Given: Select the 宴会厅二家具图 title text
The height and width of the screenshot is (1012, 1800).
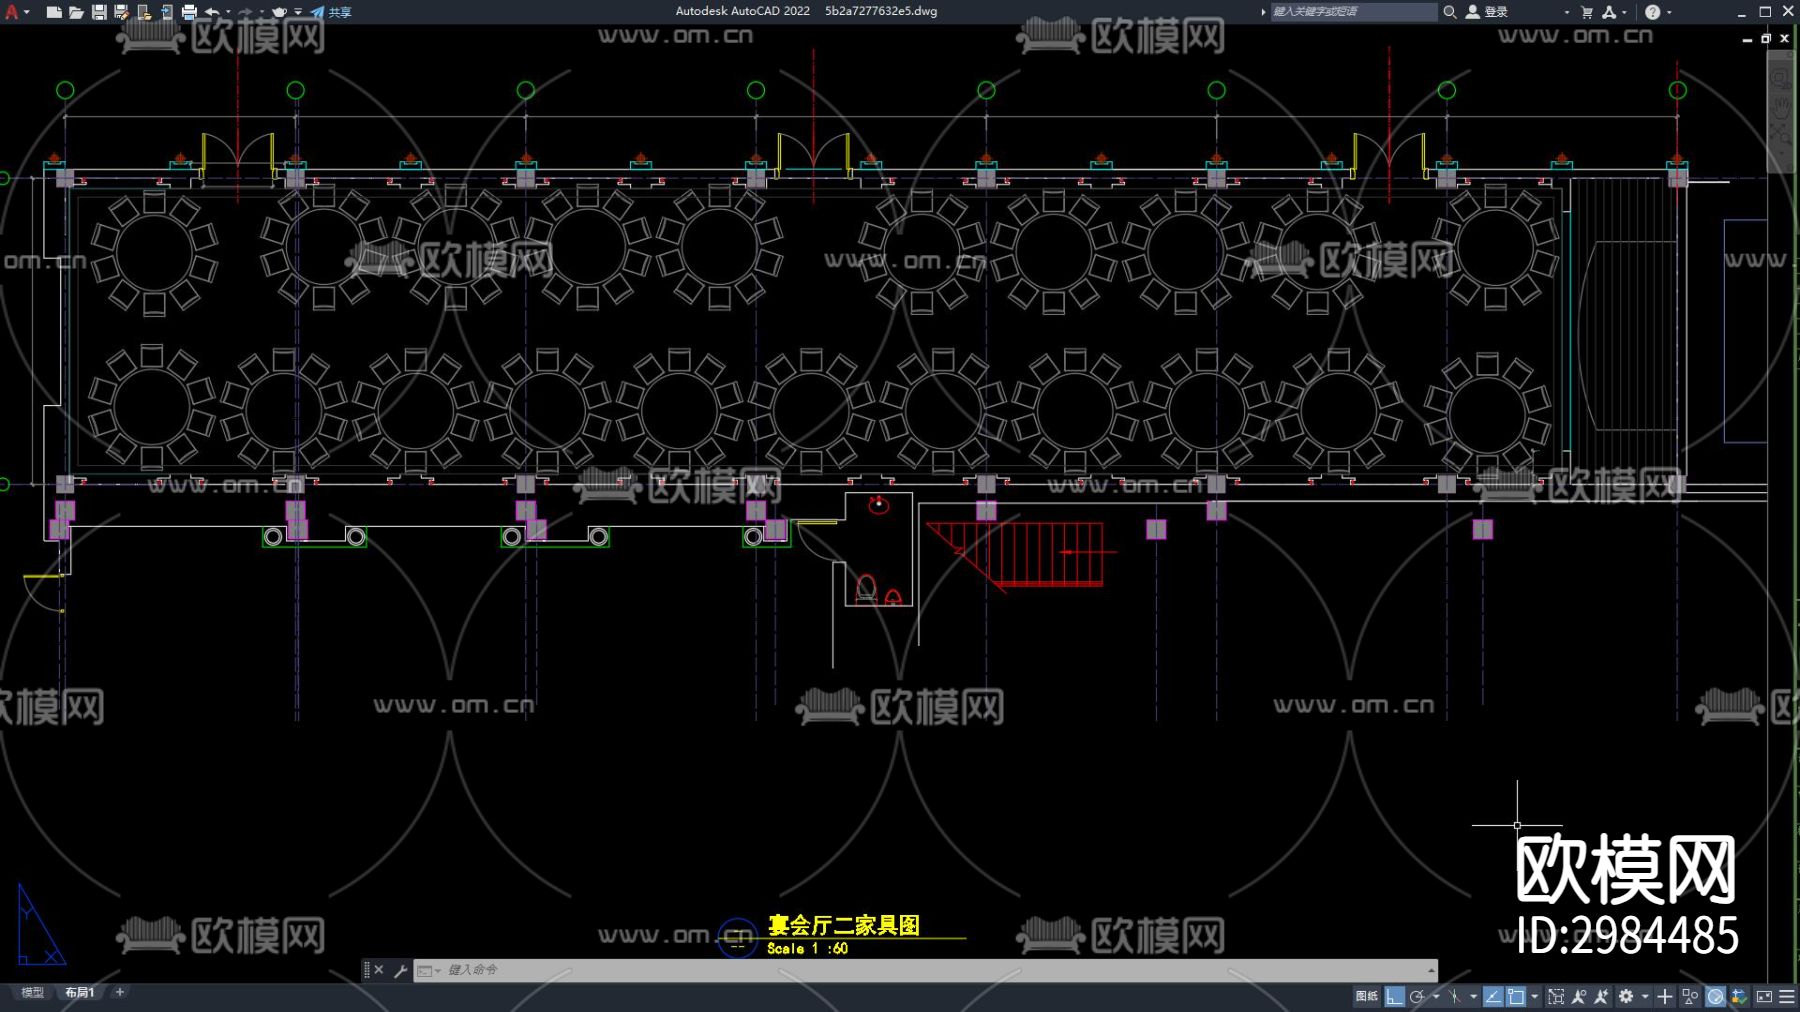Looking at the screenshot, I should (844, 925).
